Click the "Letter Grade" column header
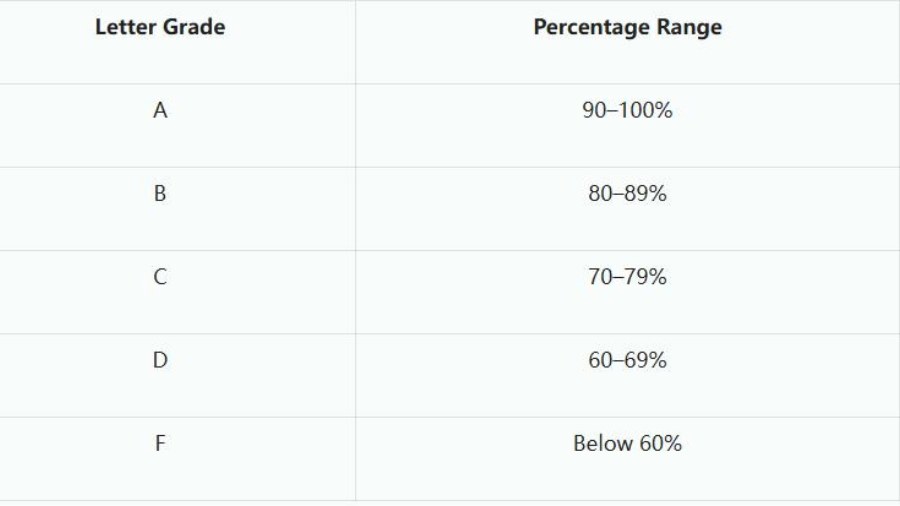 click(x=160, y=27)
